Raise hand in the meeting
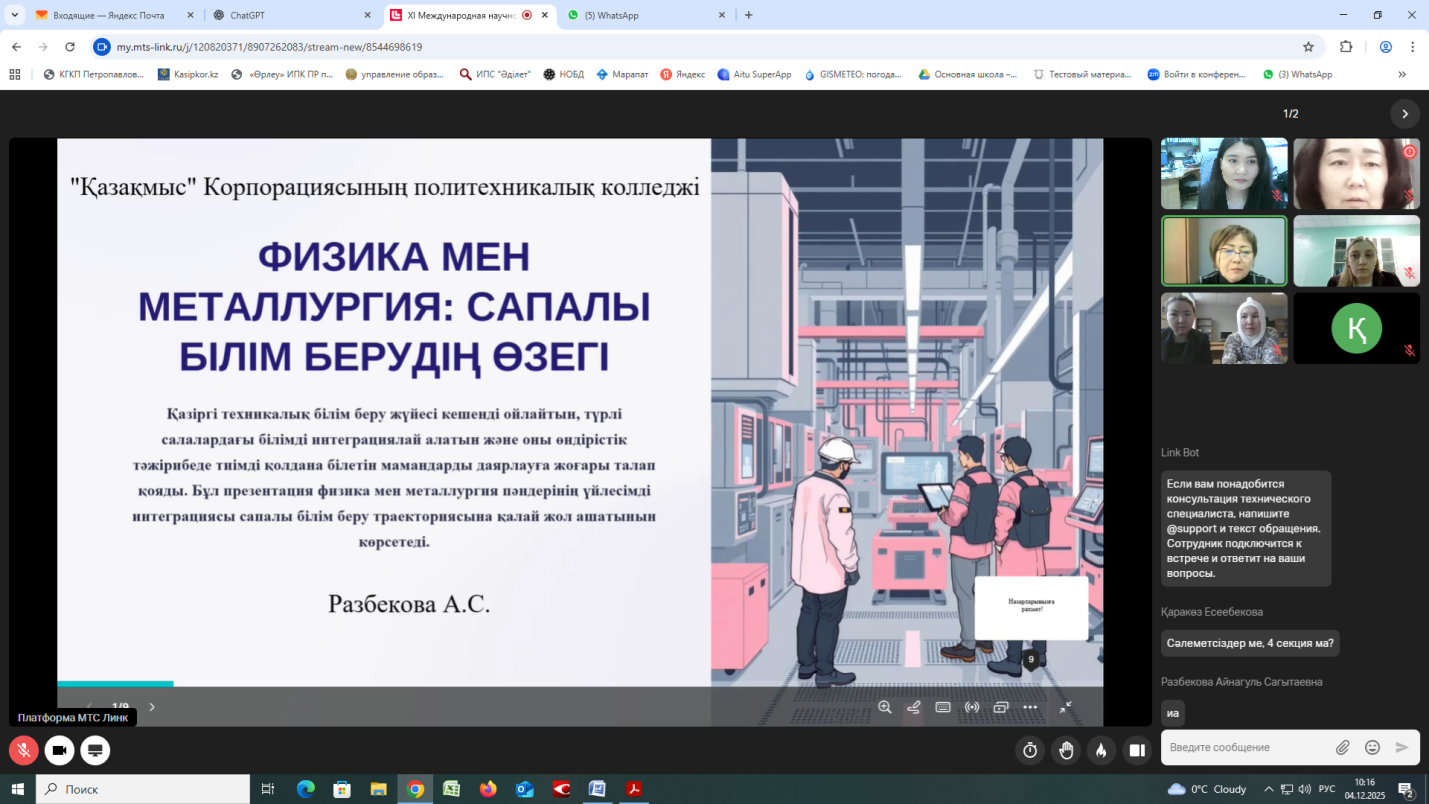Screen dimensions: 1429x804 1066,750
